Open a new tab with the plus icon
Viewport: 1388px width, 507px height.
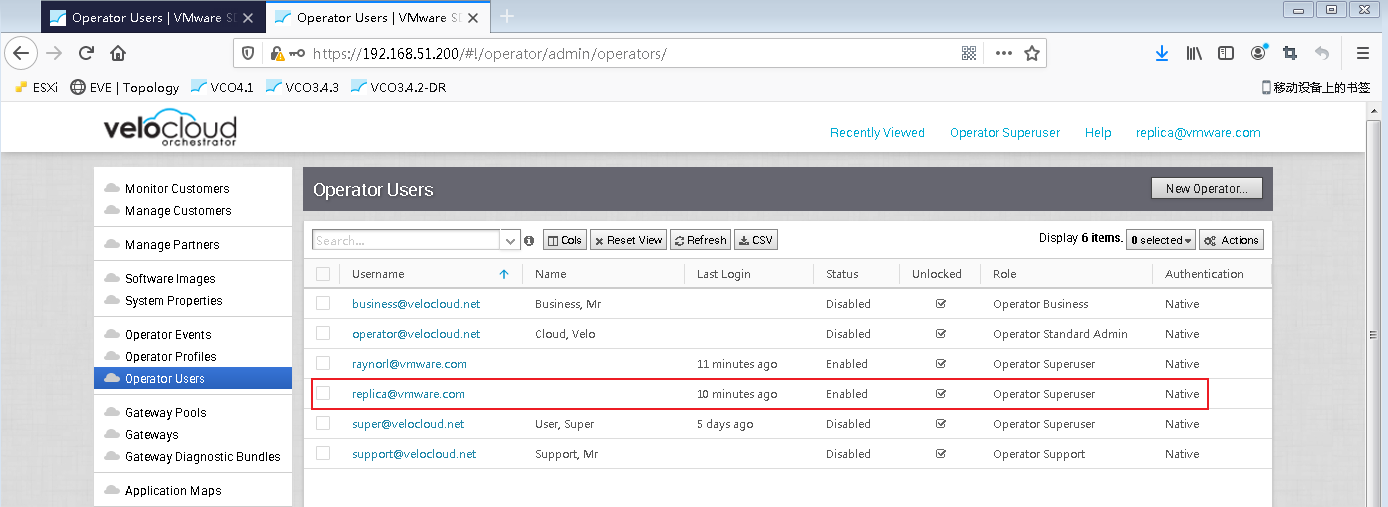507,17
